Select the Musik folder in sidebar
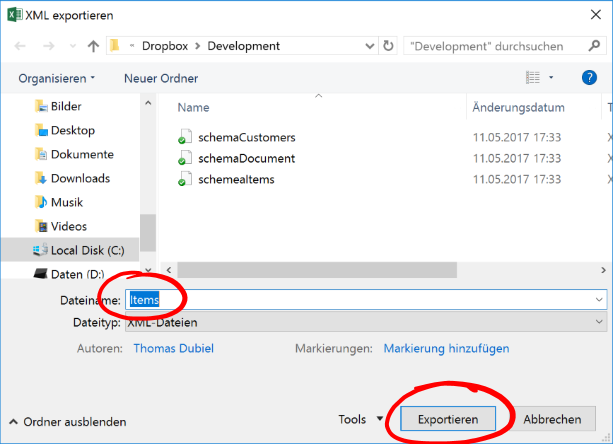613x444 pixels. [67, 202]
